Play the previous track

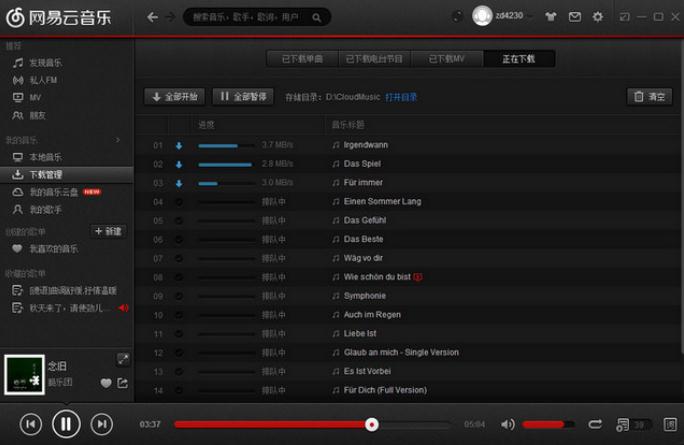(x=31, y=424)
